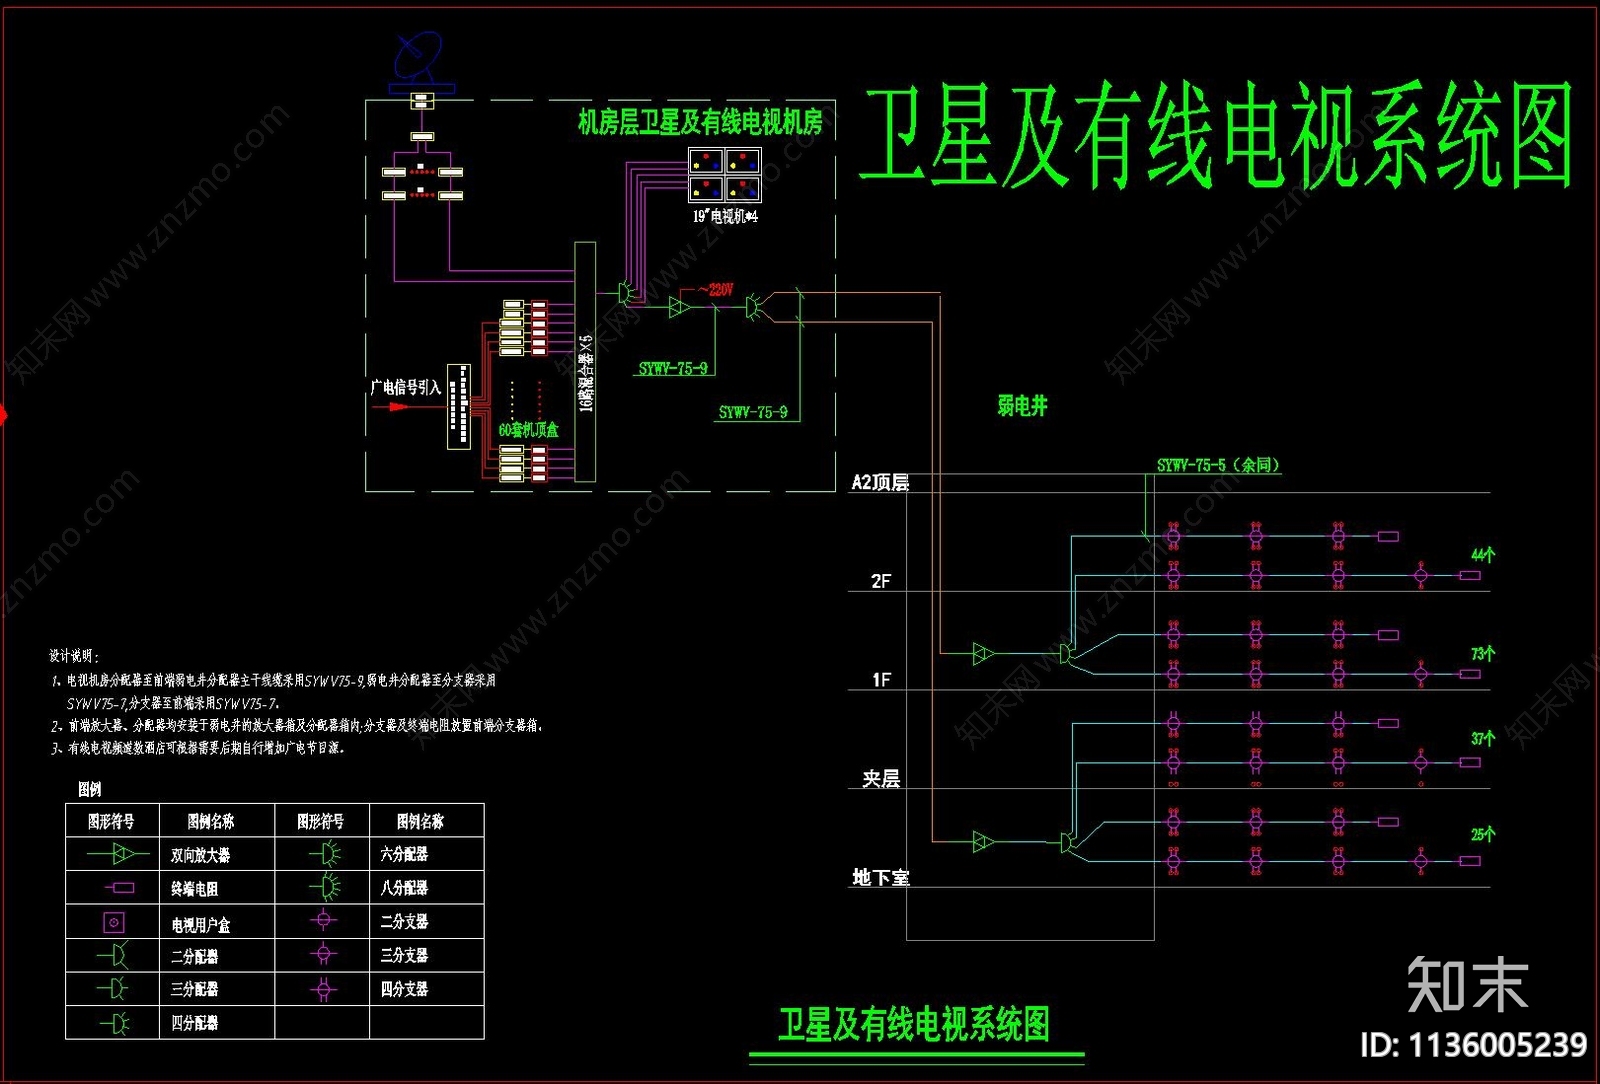Screen dimensions: 1600x1084
Task: Click the 25个 count label
Action: click(x=1482, y=834)
